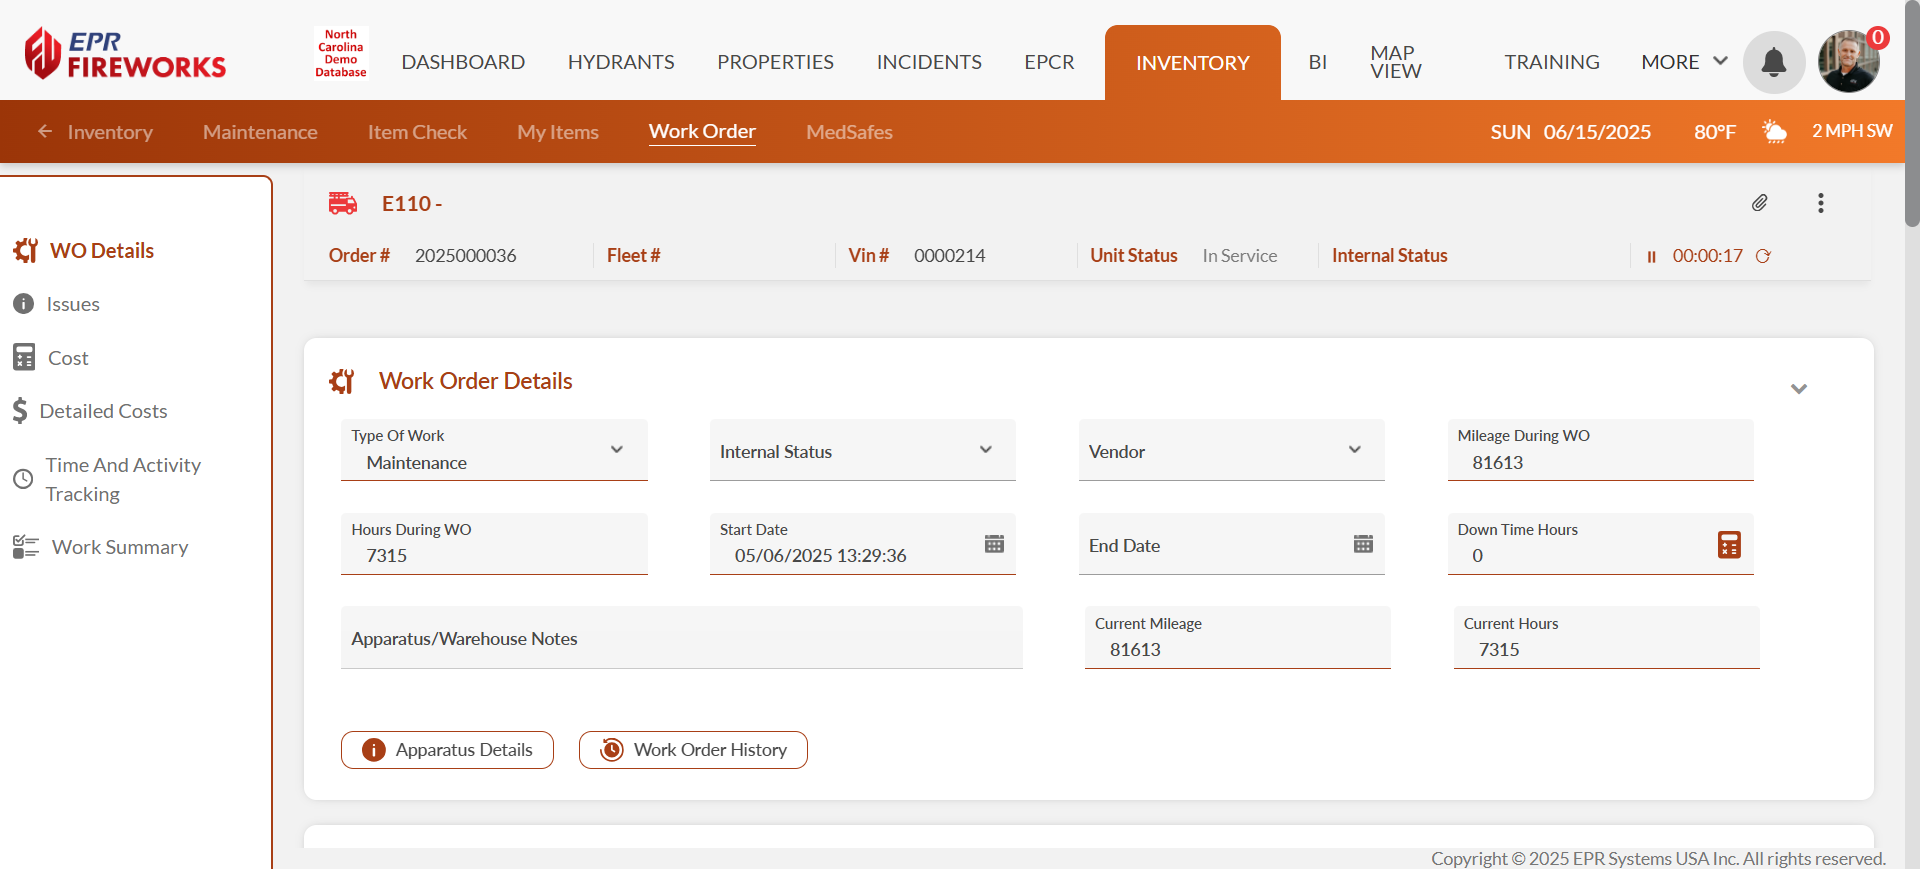
Task: Expand the Type Of Work dropdown
Action: pos(617,450)
